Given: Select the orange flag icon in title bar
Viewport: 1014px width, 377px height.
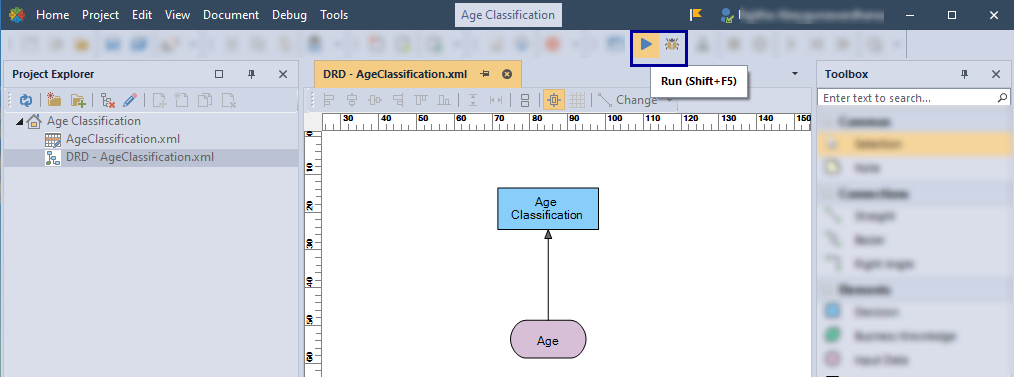Looking at the screenshot, I should tap(696, 14).
